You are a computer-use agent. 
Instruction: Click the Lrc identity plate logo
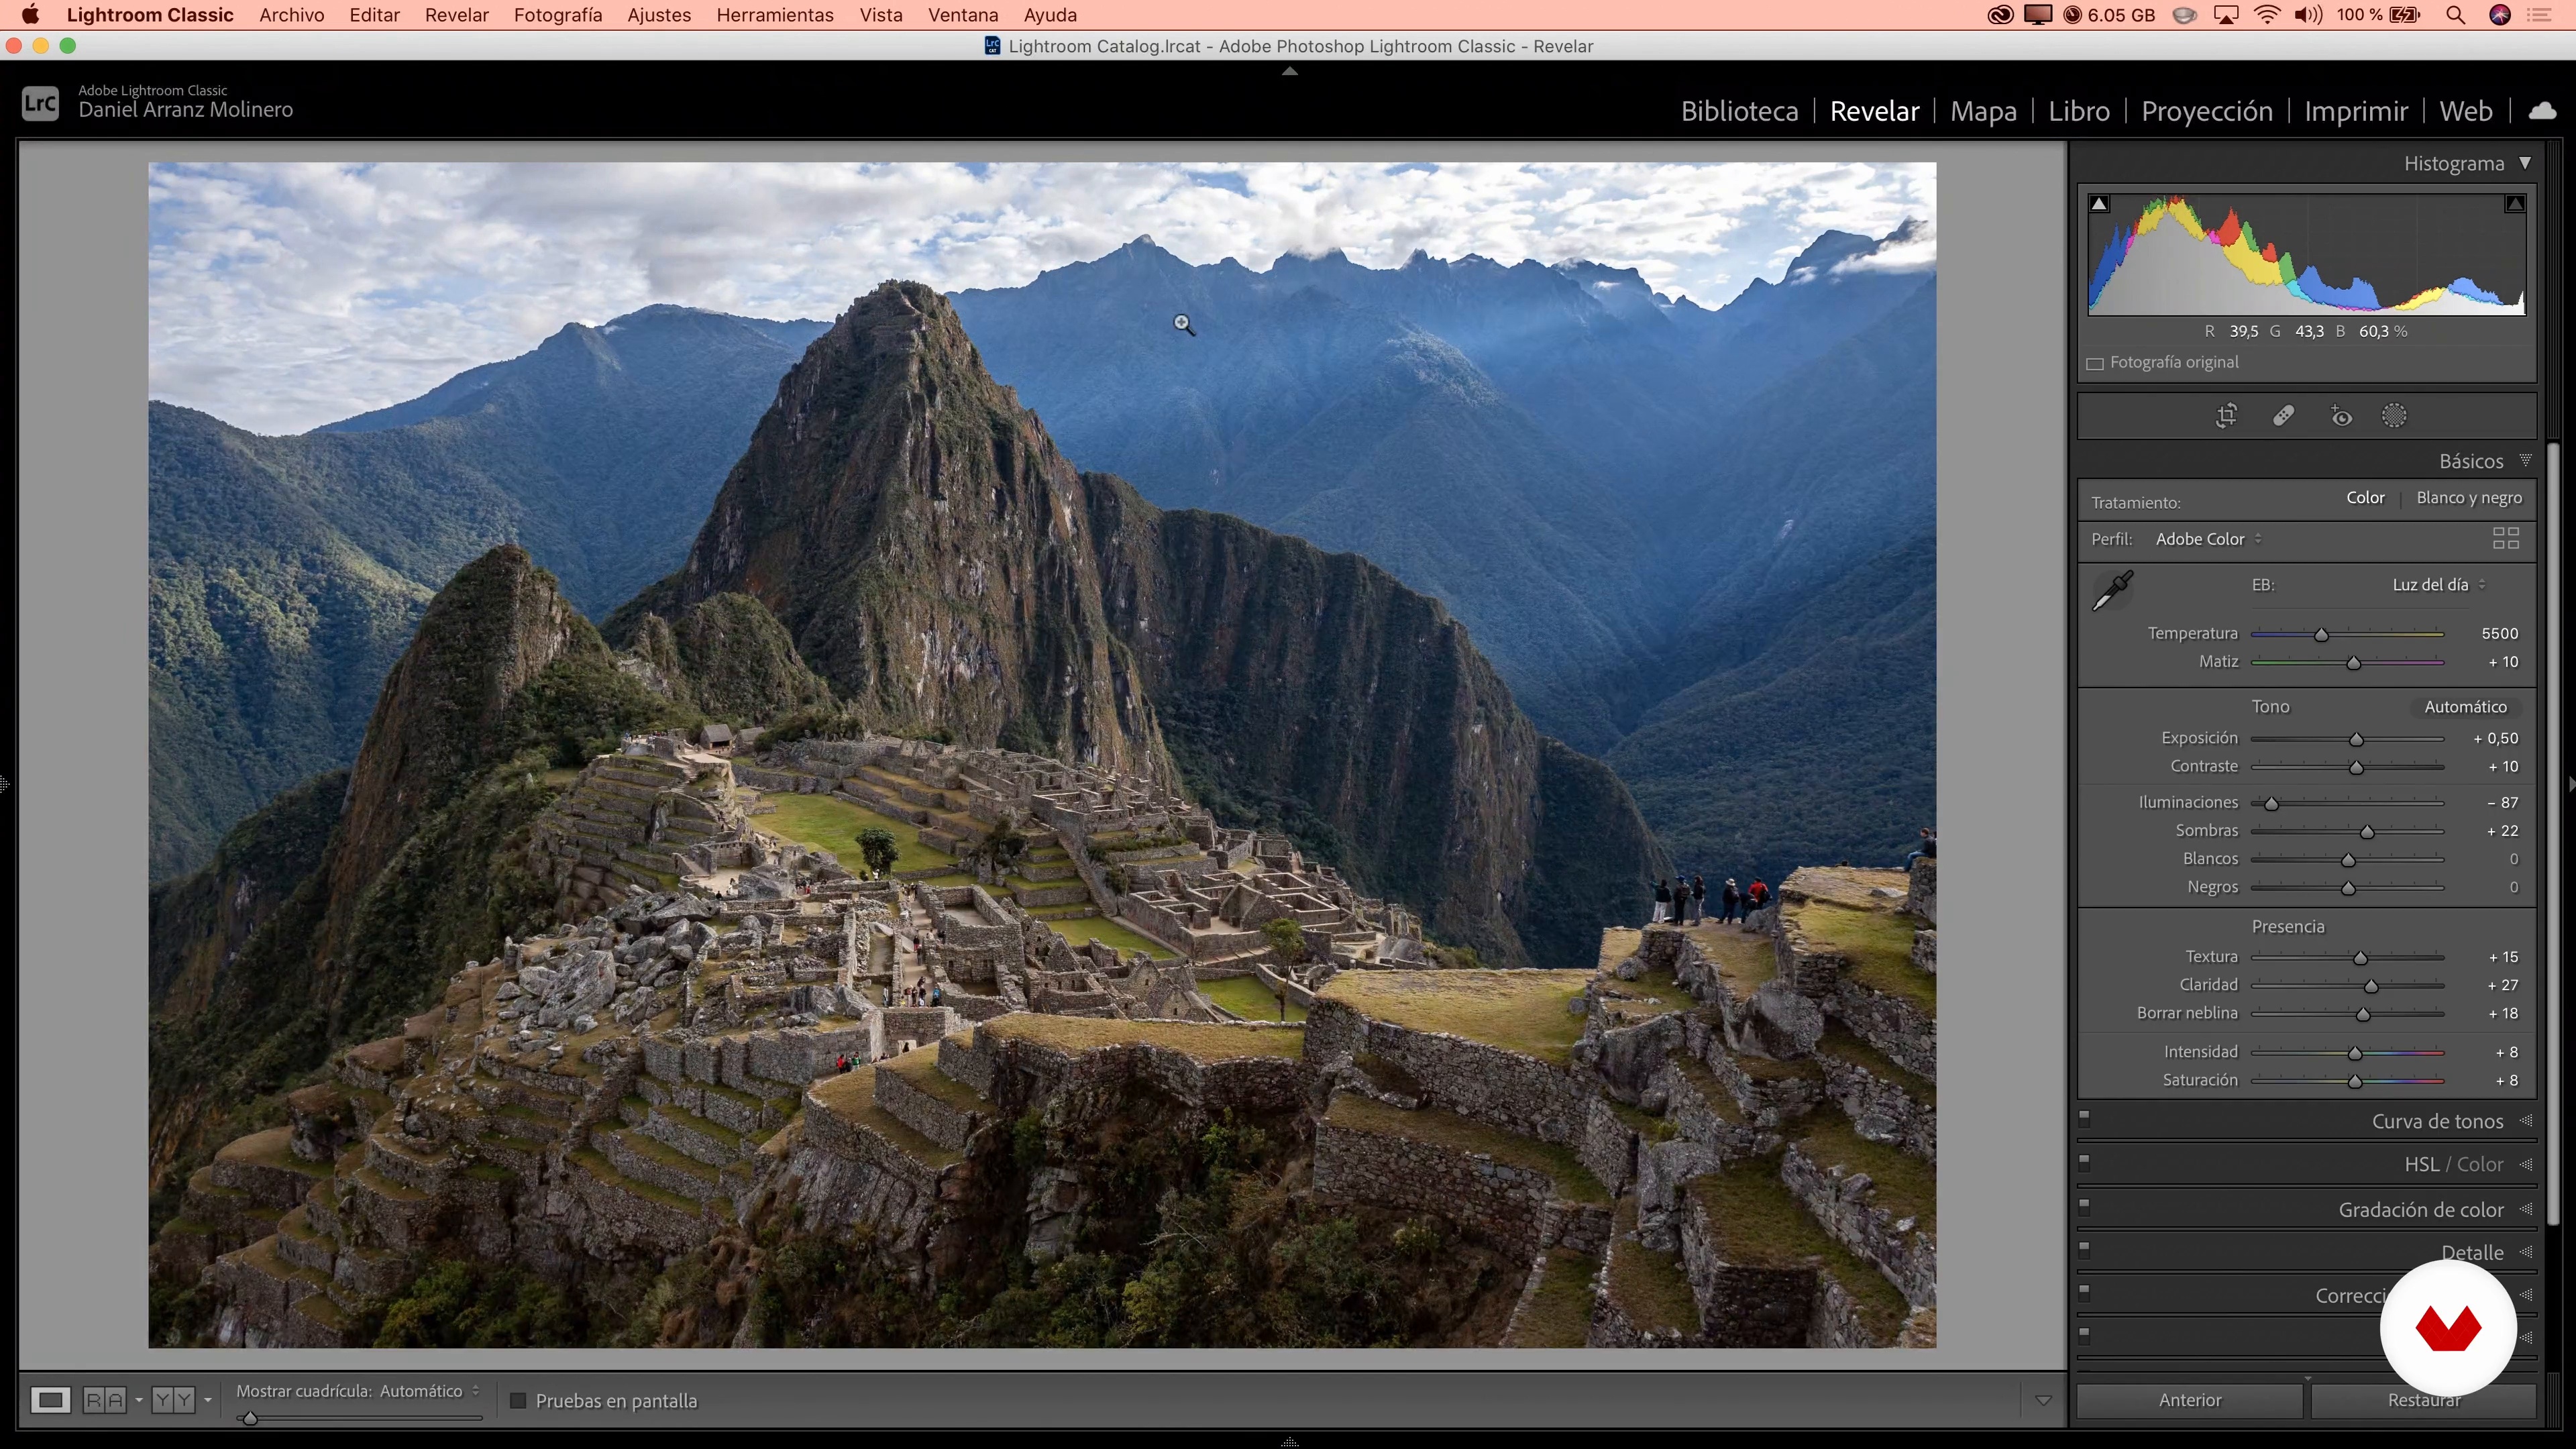(40, 103)
